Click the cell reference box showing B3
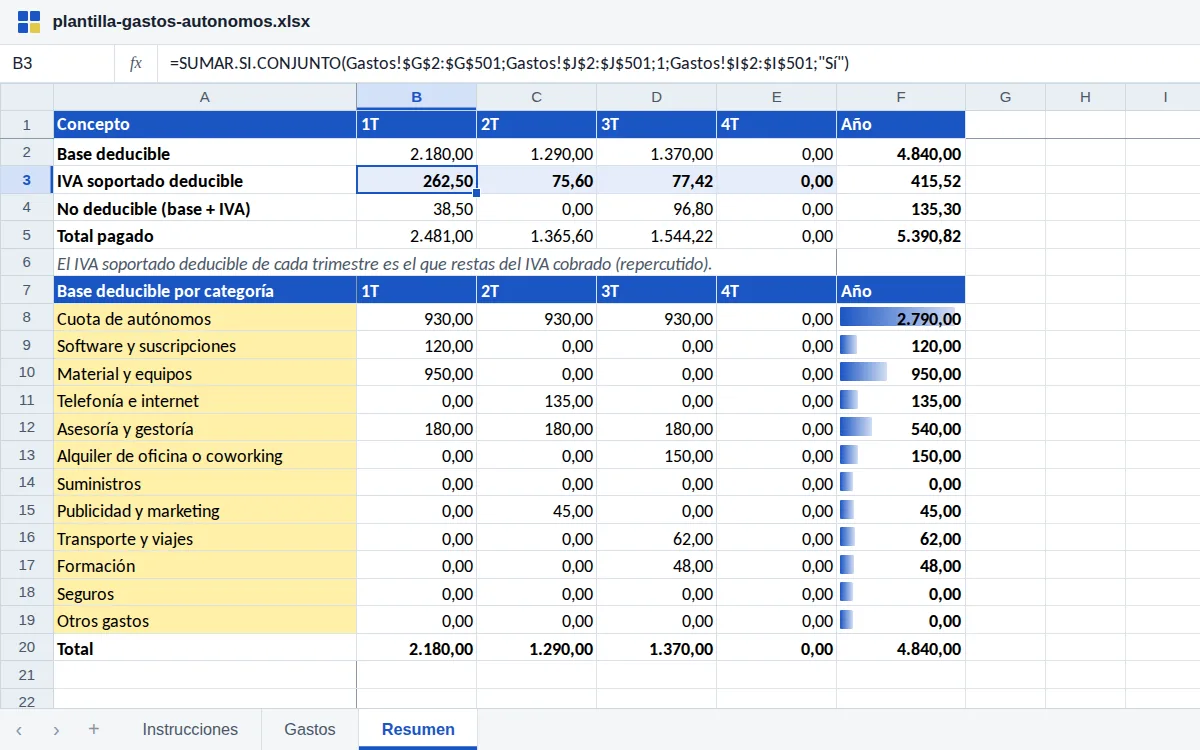Image resolution: width=1200 pixels, height=750 pixels. pyautogui.click(x=57, y=63)
